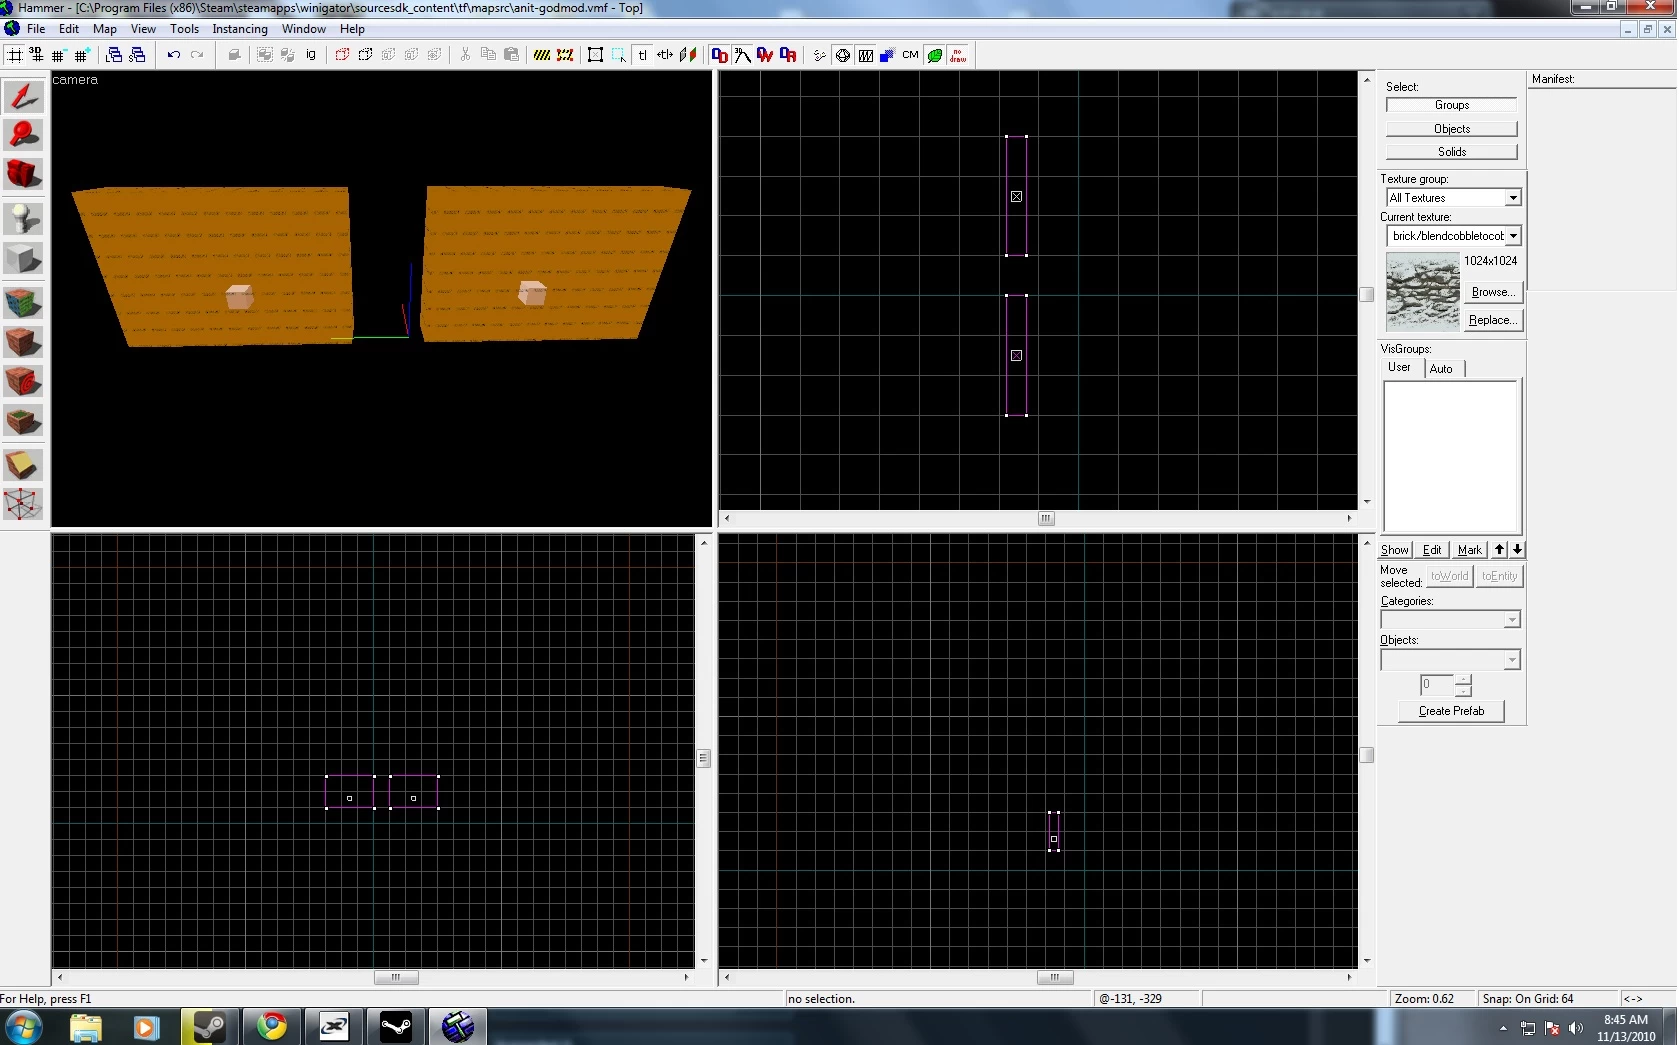Open the File menu
The image size is (1679, 1045).
(x=36, y=29)
